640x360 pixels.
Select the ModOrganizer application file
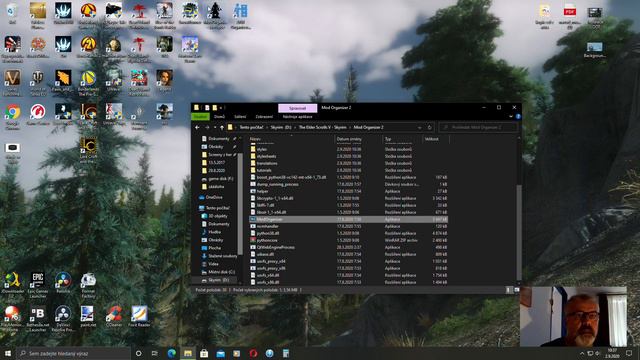click(348, 219)
